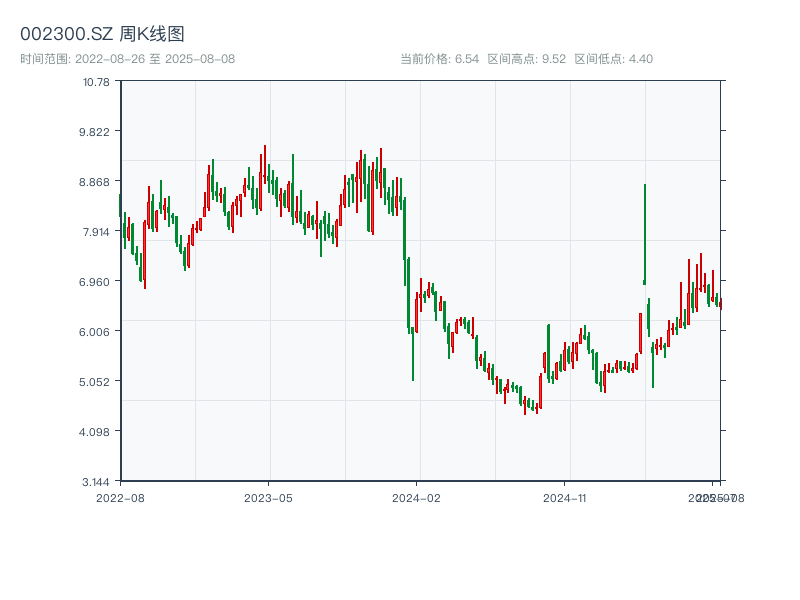Click the y-axis value 3.144
Viewport: 800px width, 600px height.
pos(95,482)
